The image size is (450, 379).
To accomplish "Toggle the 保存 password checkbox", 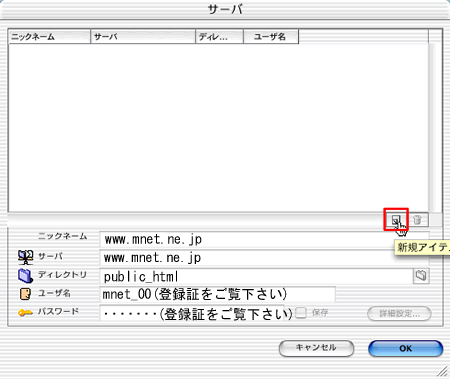I will [301, 313].
